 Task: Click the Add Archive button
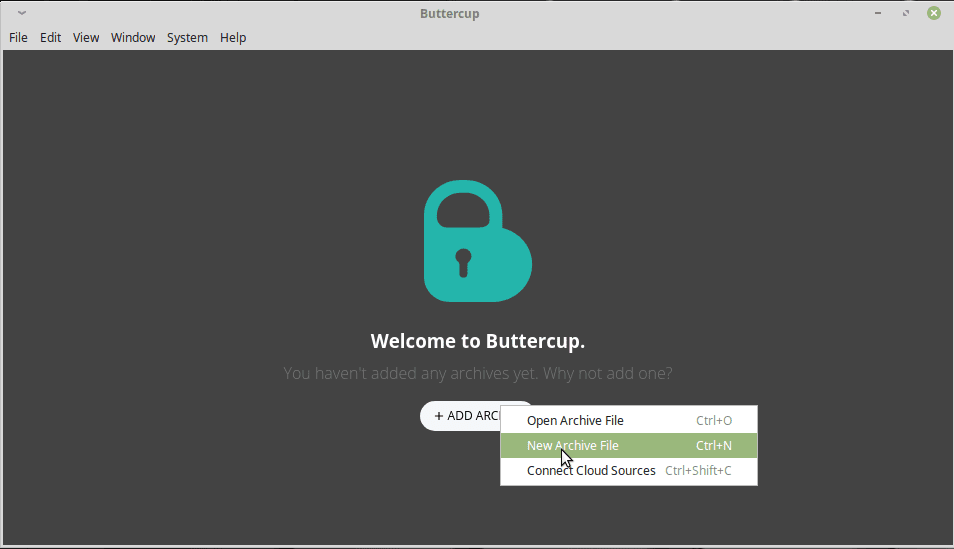click(461, 416)
